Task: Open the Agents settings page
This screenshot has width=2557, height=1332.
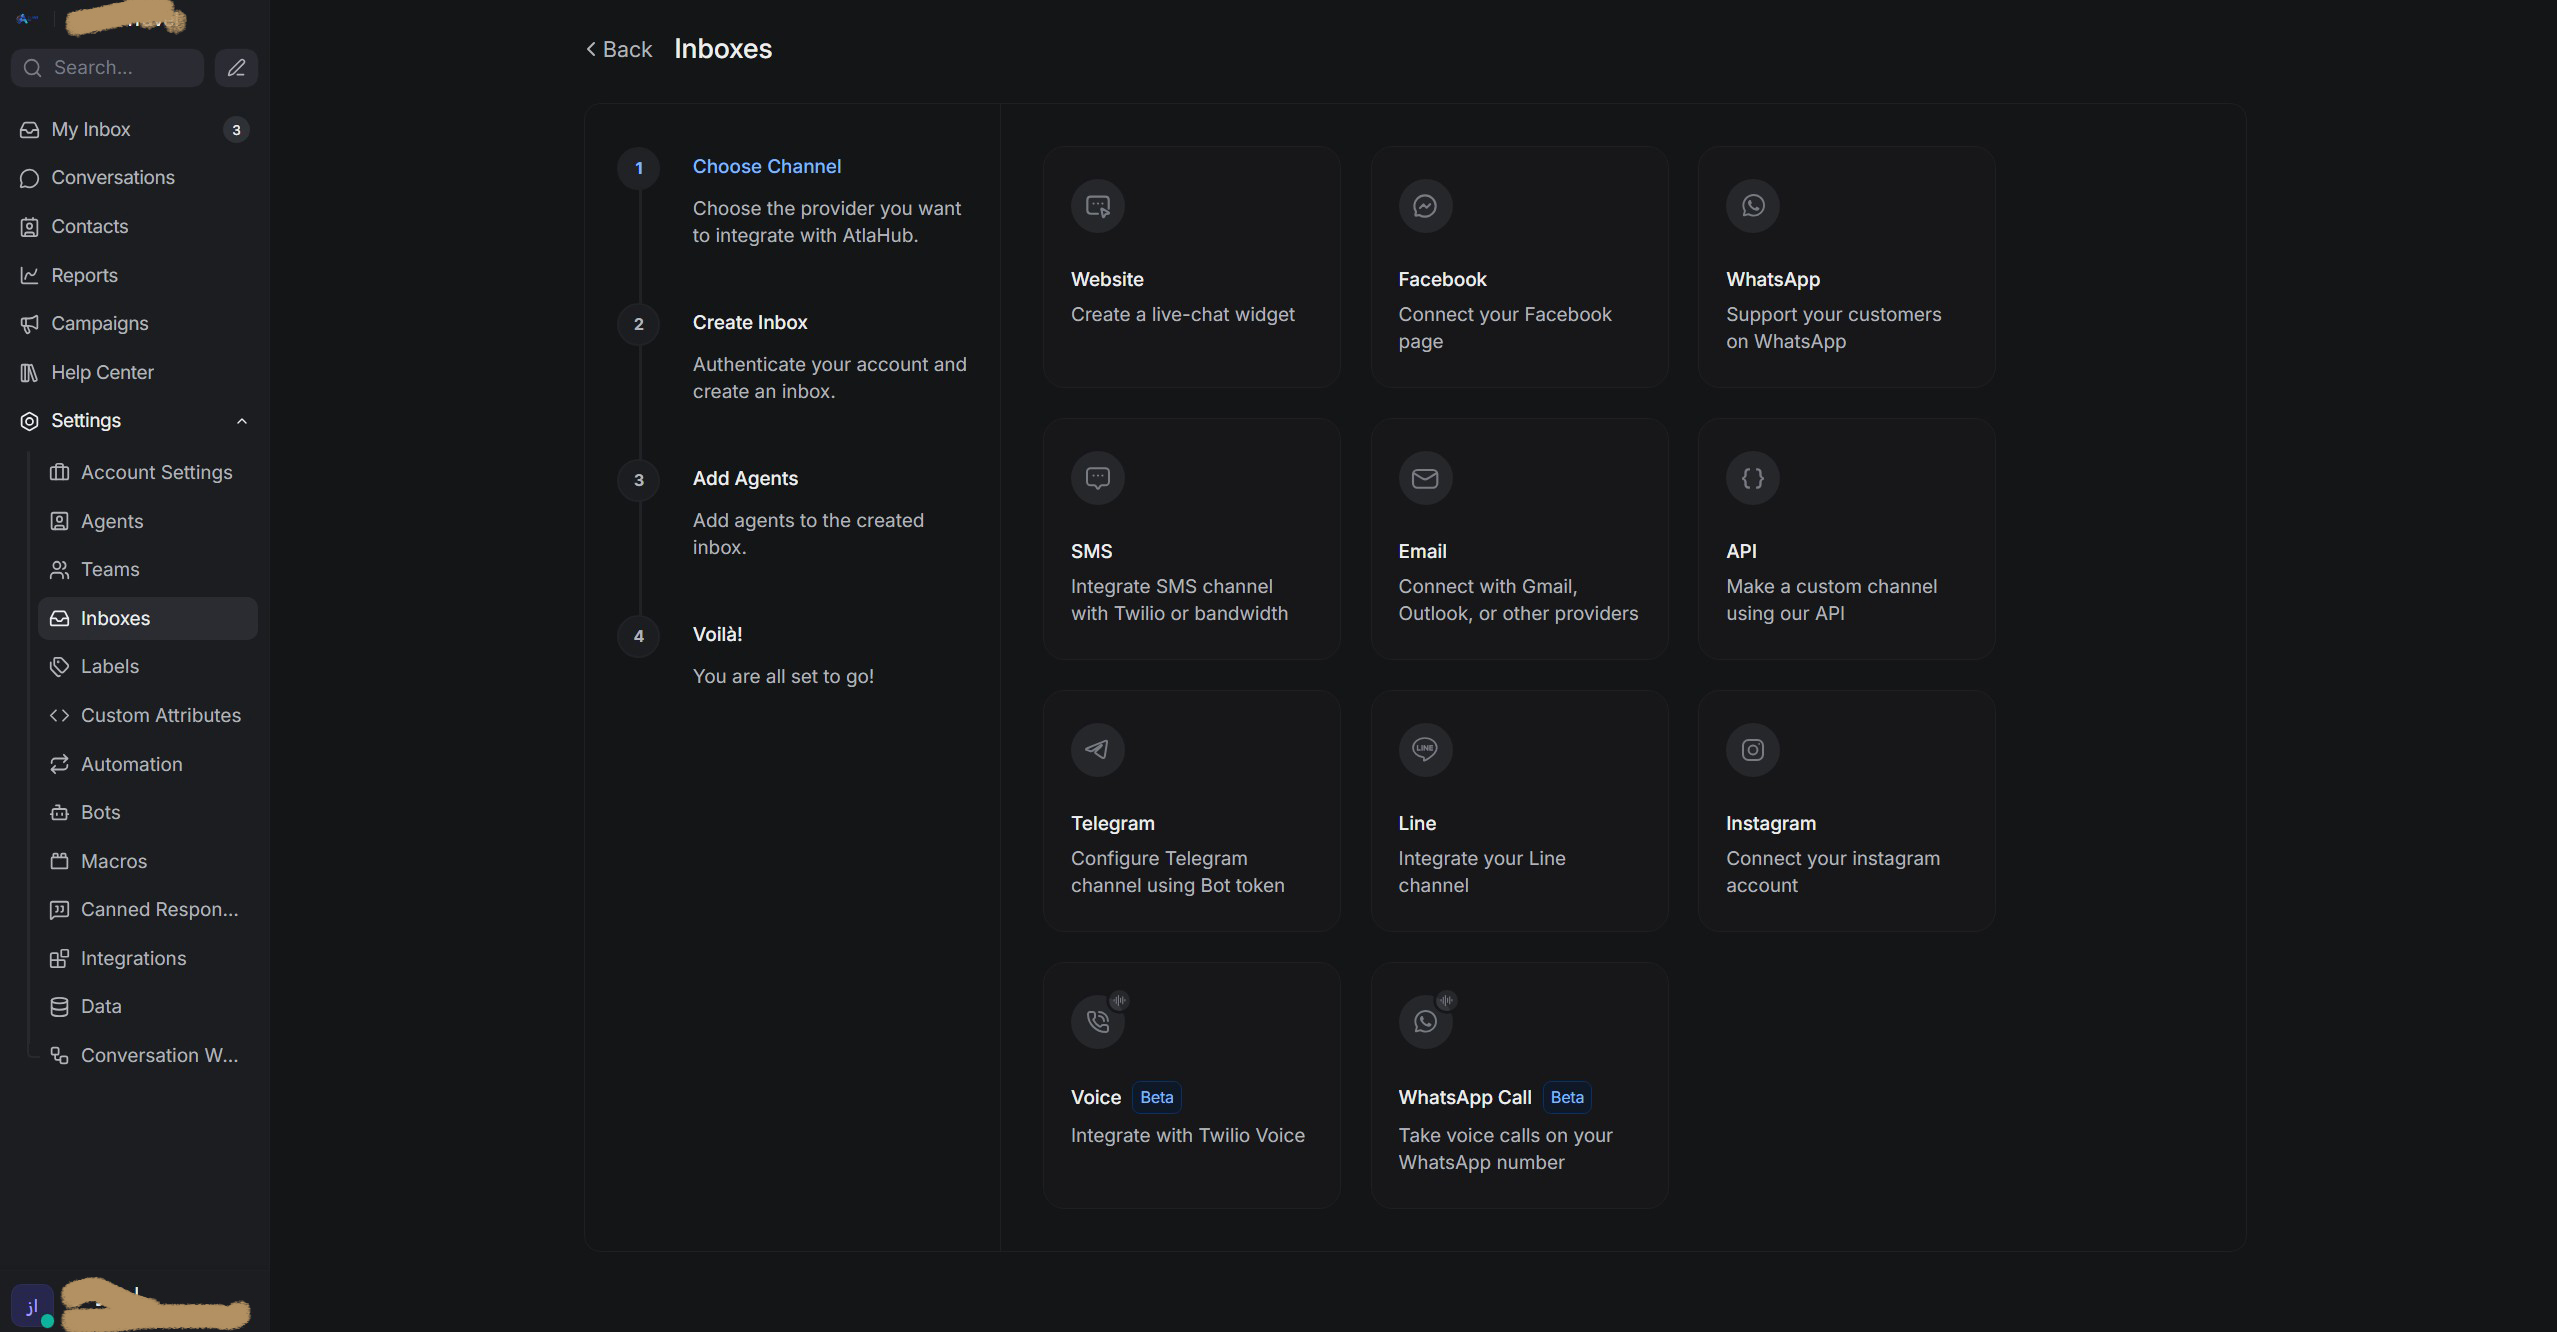Action: (148, 521)
